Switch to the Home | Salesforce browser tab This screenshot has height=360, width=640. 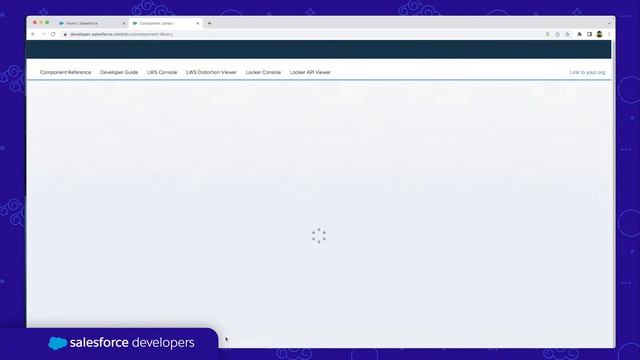tap(91, 23)
